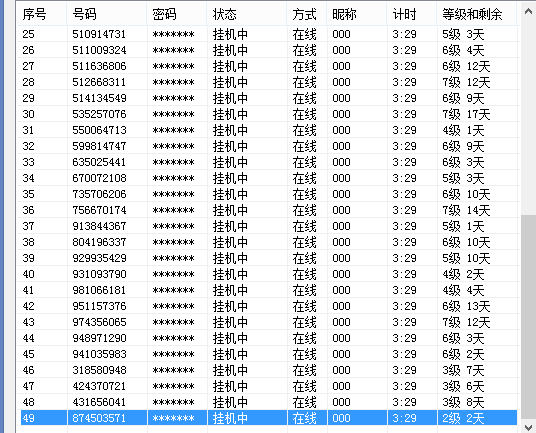Select row 37 number 913844367
The width and height of the screenshot is (536, 433).
coord(269,226)
